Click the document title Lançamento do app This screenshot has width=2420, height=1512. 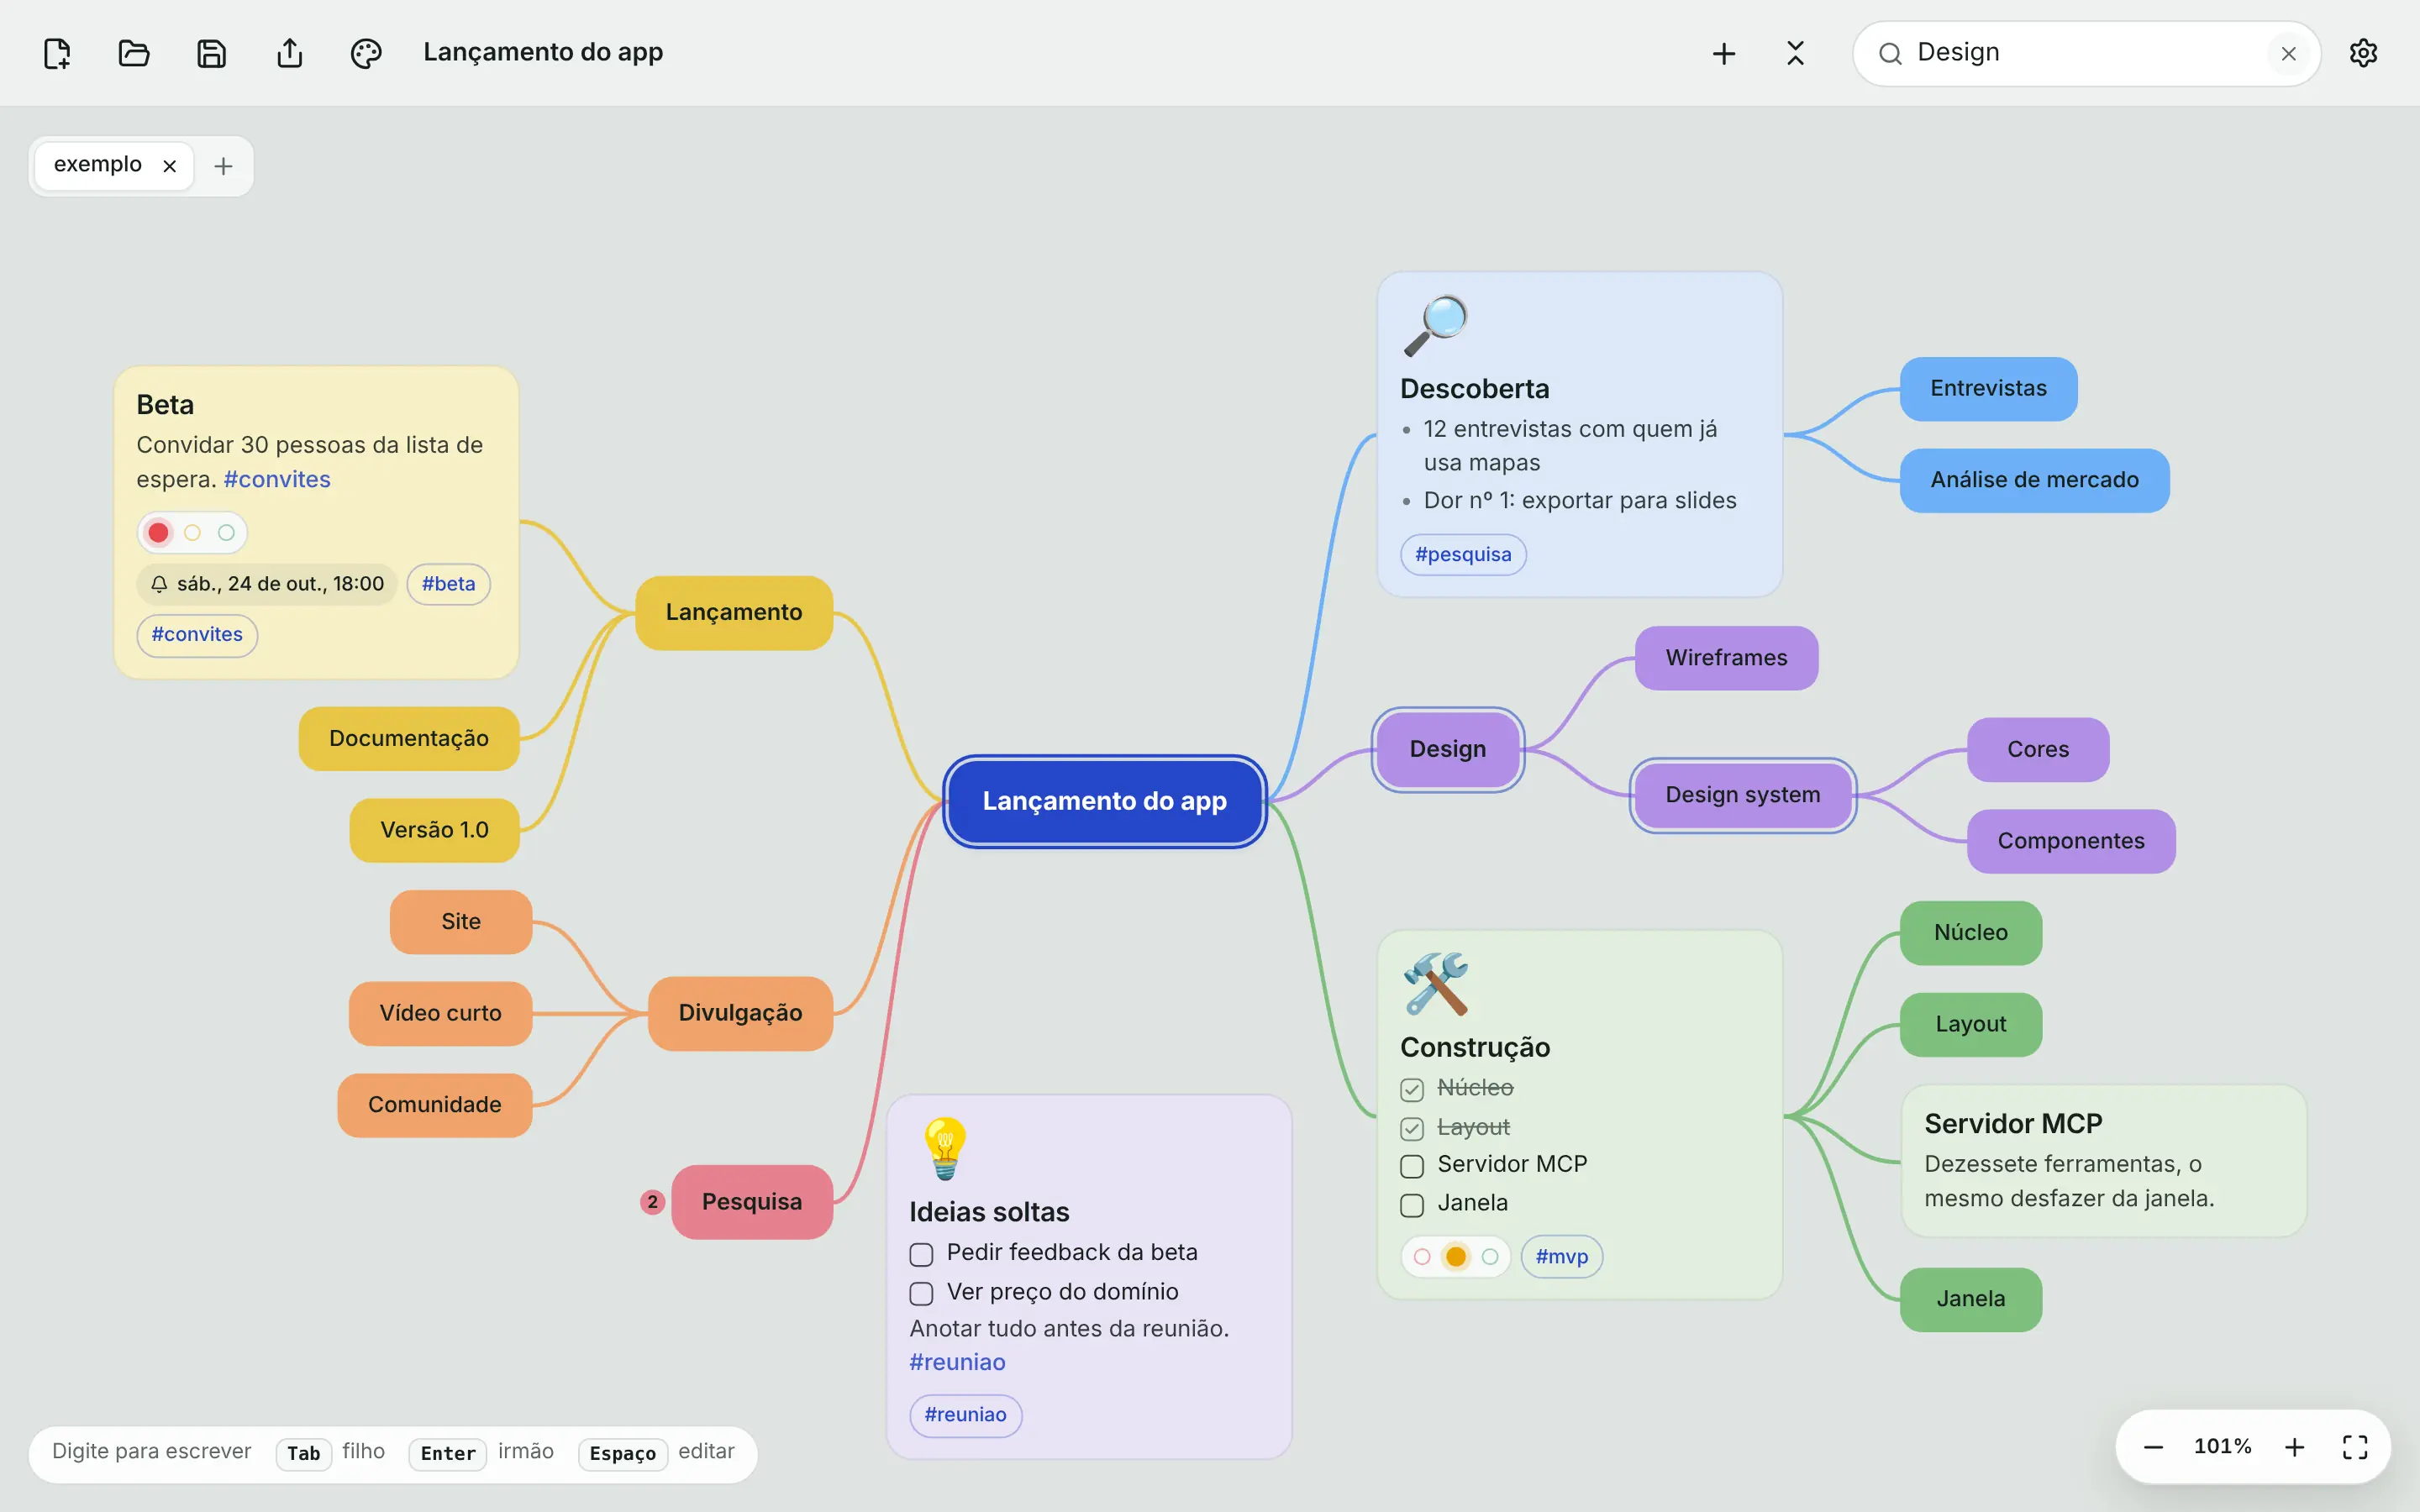(x=543, y=53)
